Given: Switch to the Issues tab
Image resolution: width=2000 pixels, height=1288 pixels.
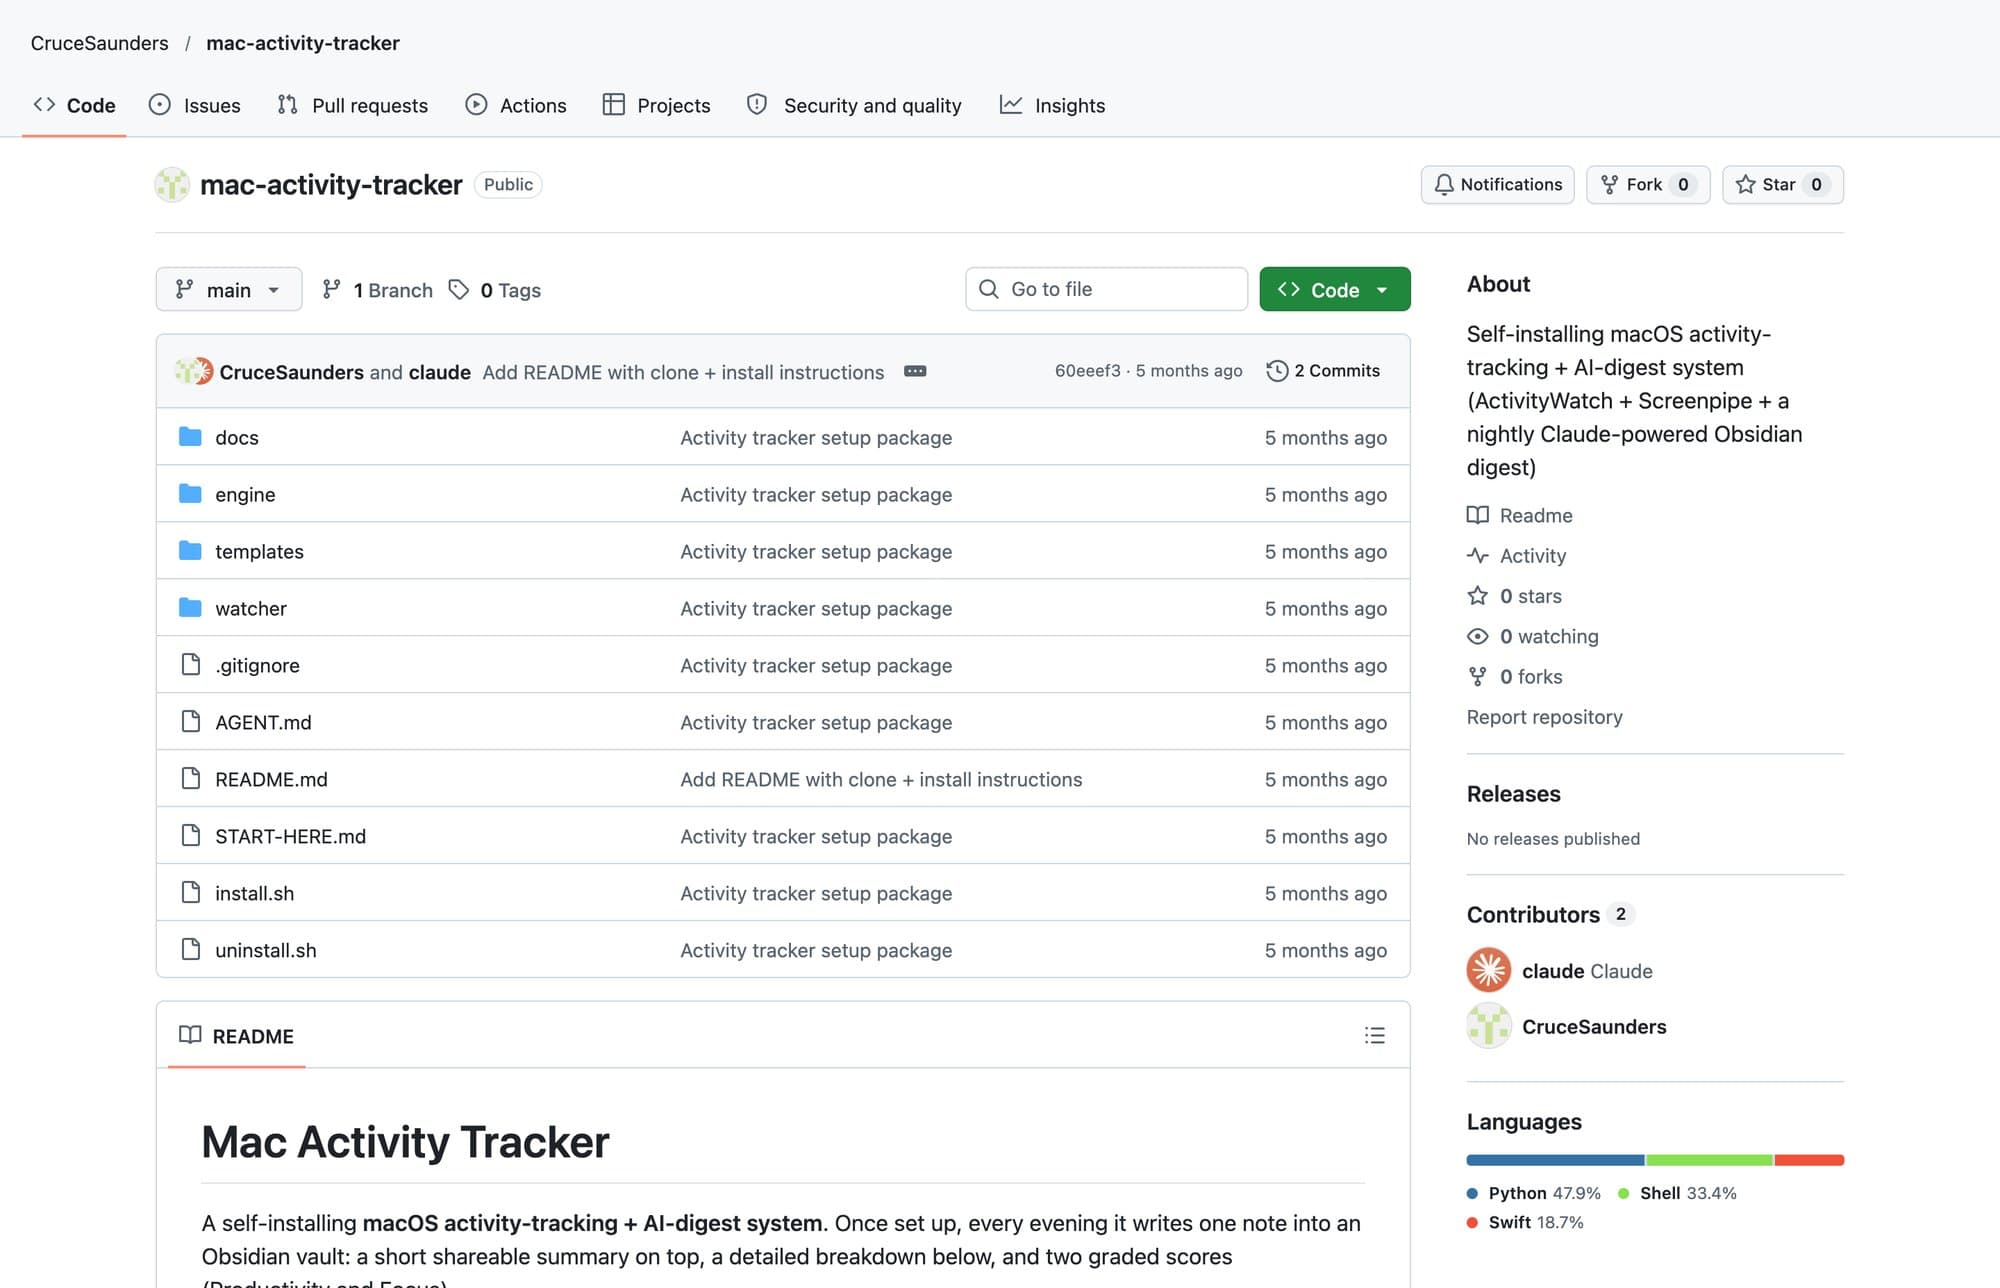Looking at the screenshot, I should [x=195, y=105].
